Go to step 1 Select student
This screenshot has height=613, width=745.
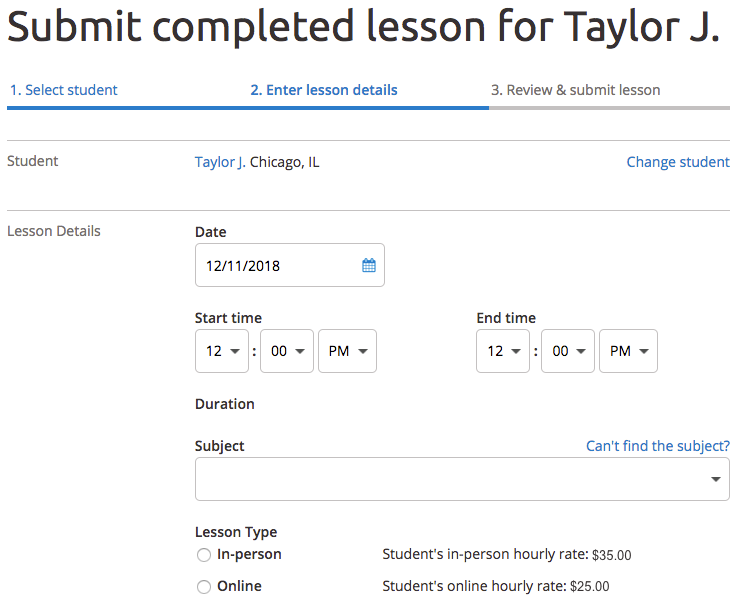pos(64,90)
